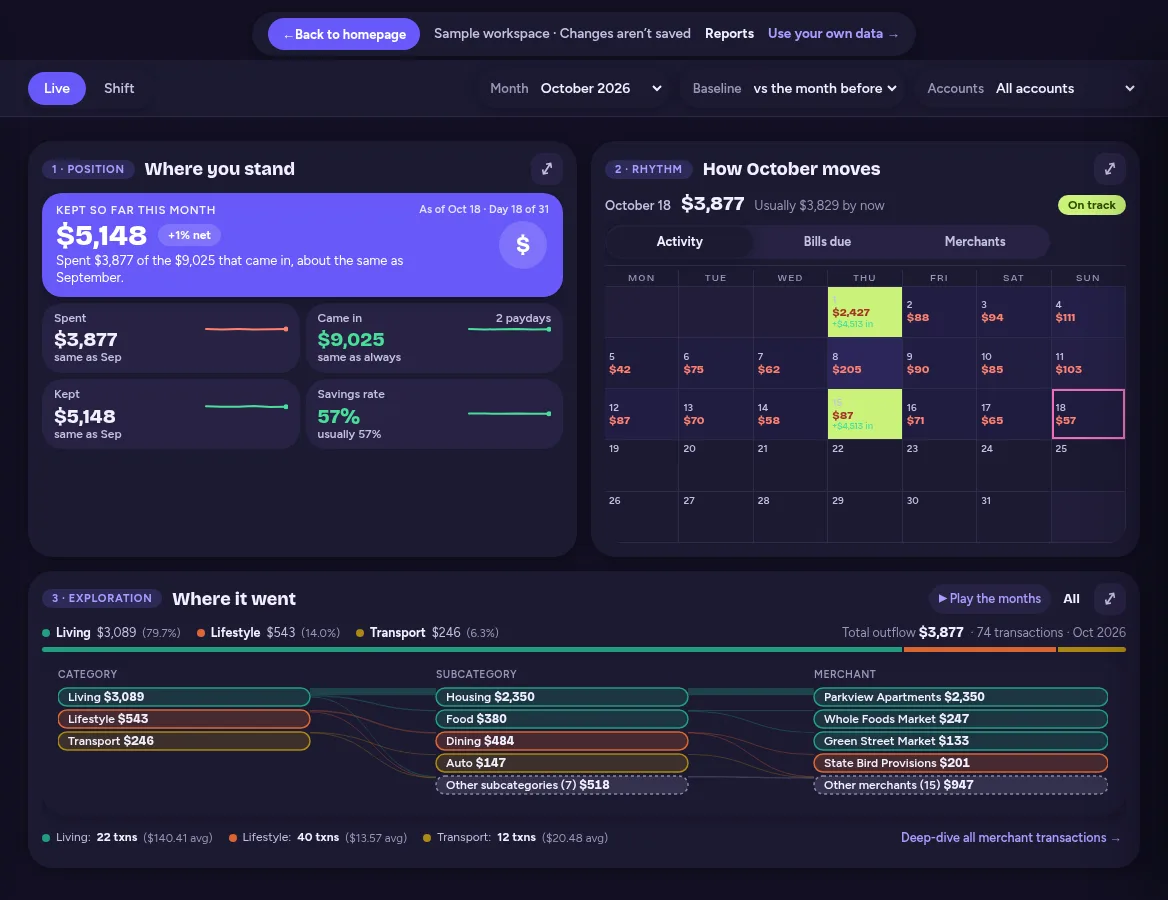Click the On track status badge

point(1091,205)
